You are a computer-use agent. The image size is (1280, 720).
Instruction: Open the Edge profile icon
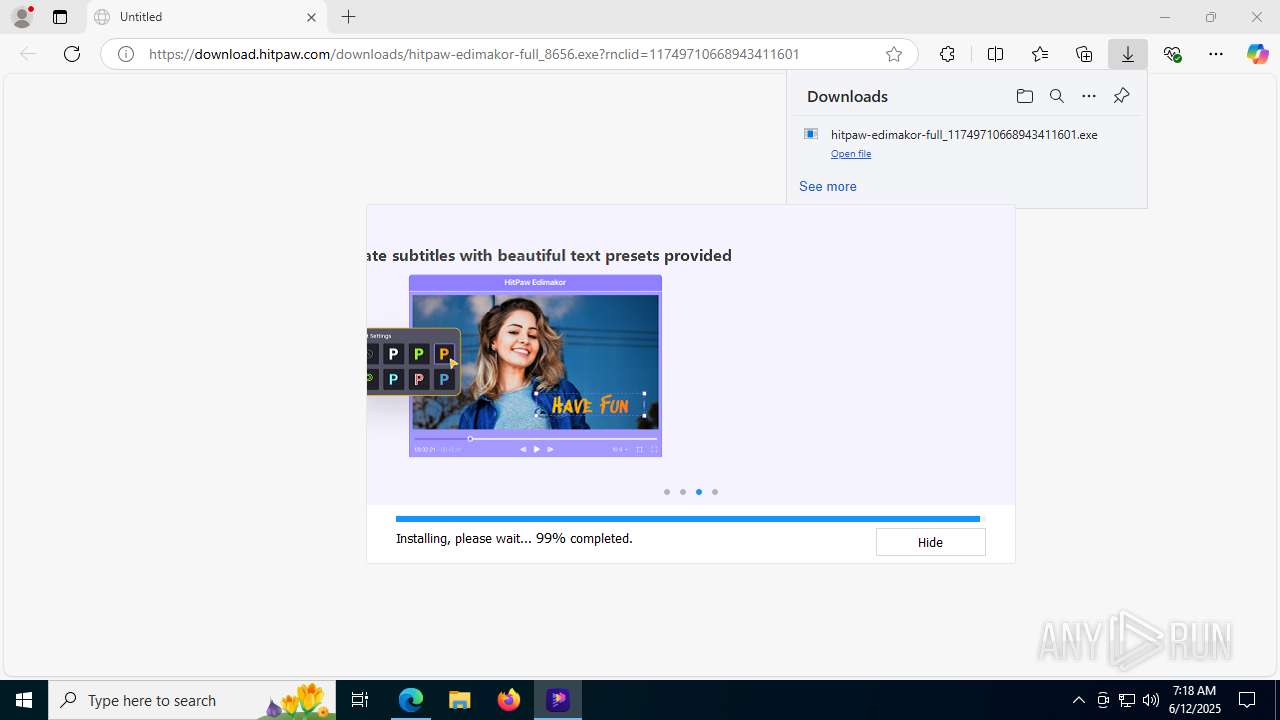22,17
